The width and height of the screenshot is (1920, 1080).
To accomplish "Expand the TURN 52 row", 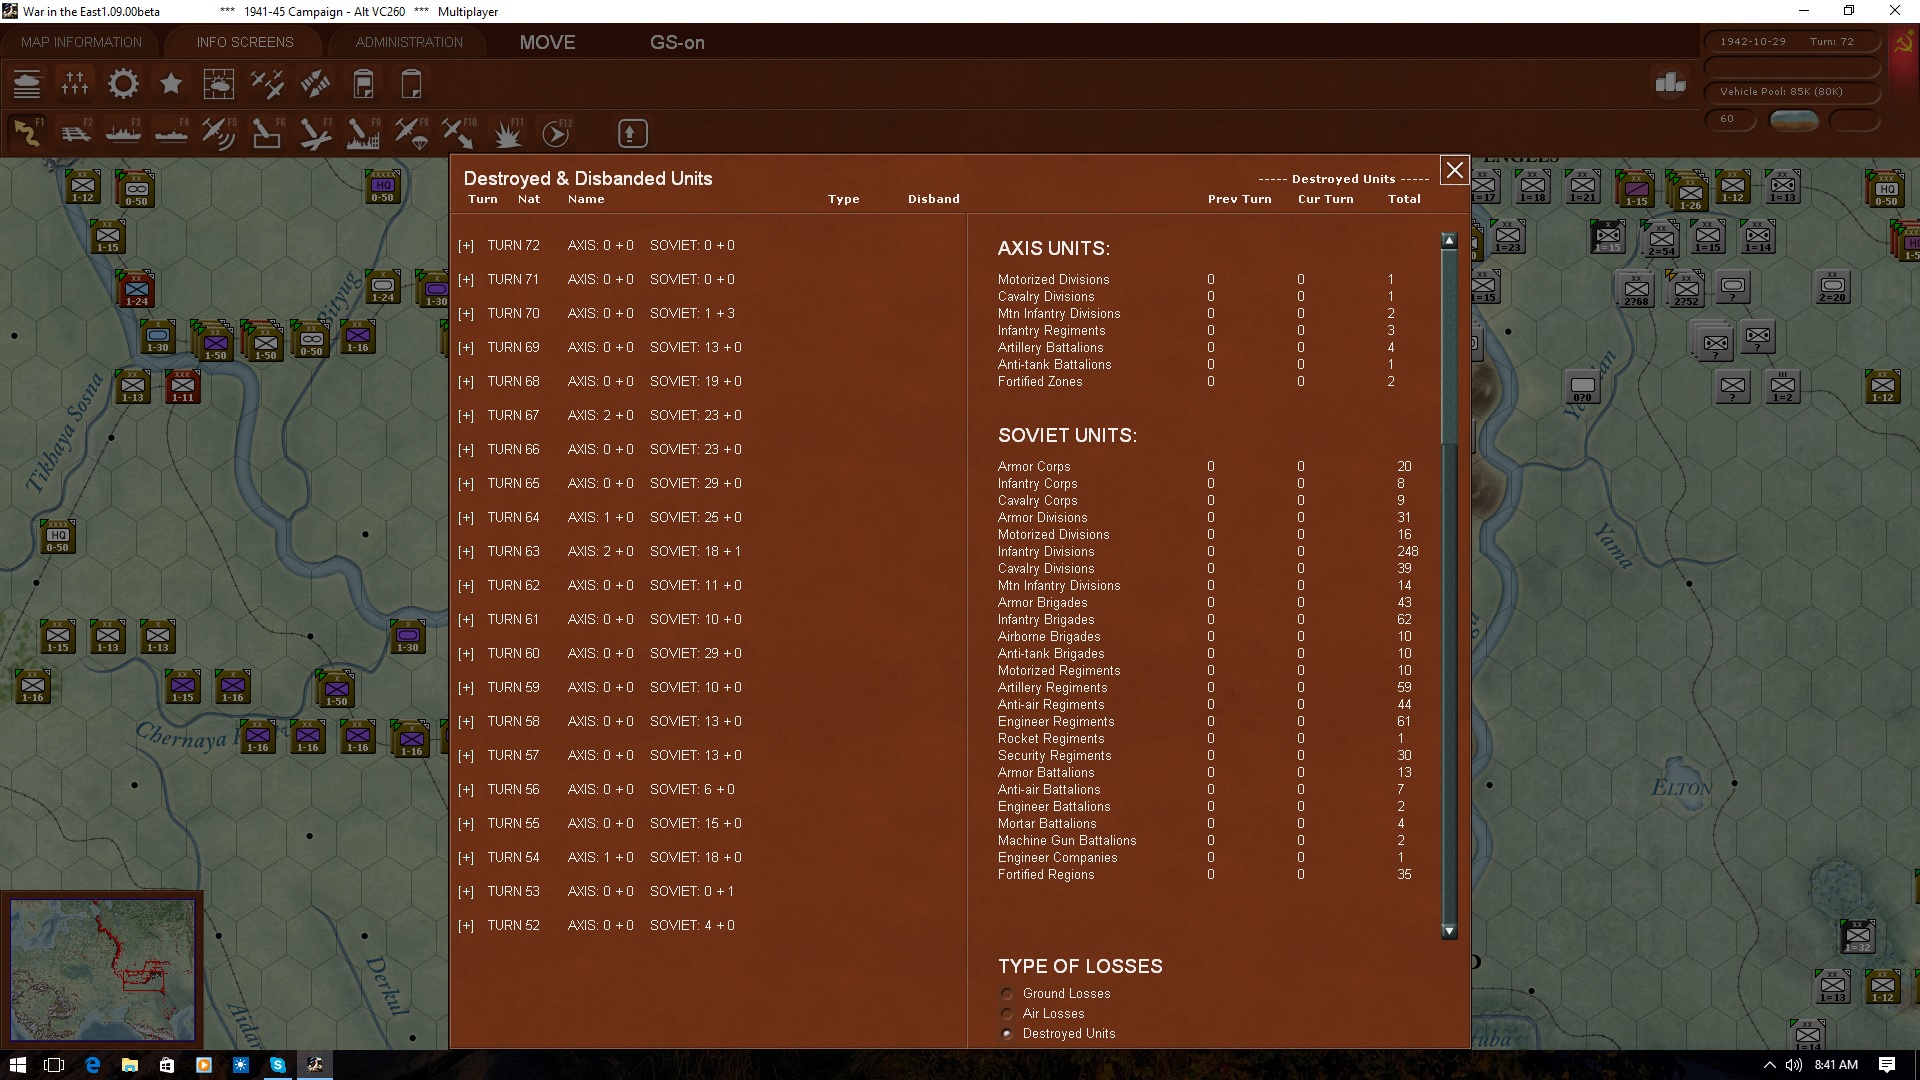I will (466, 926).
